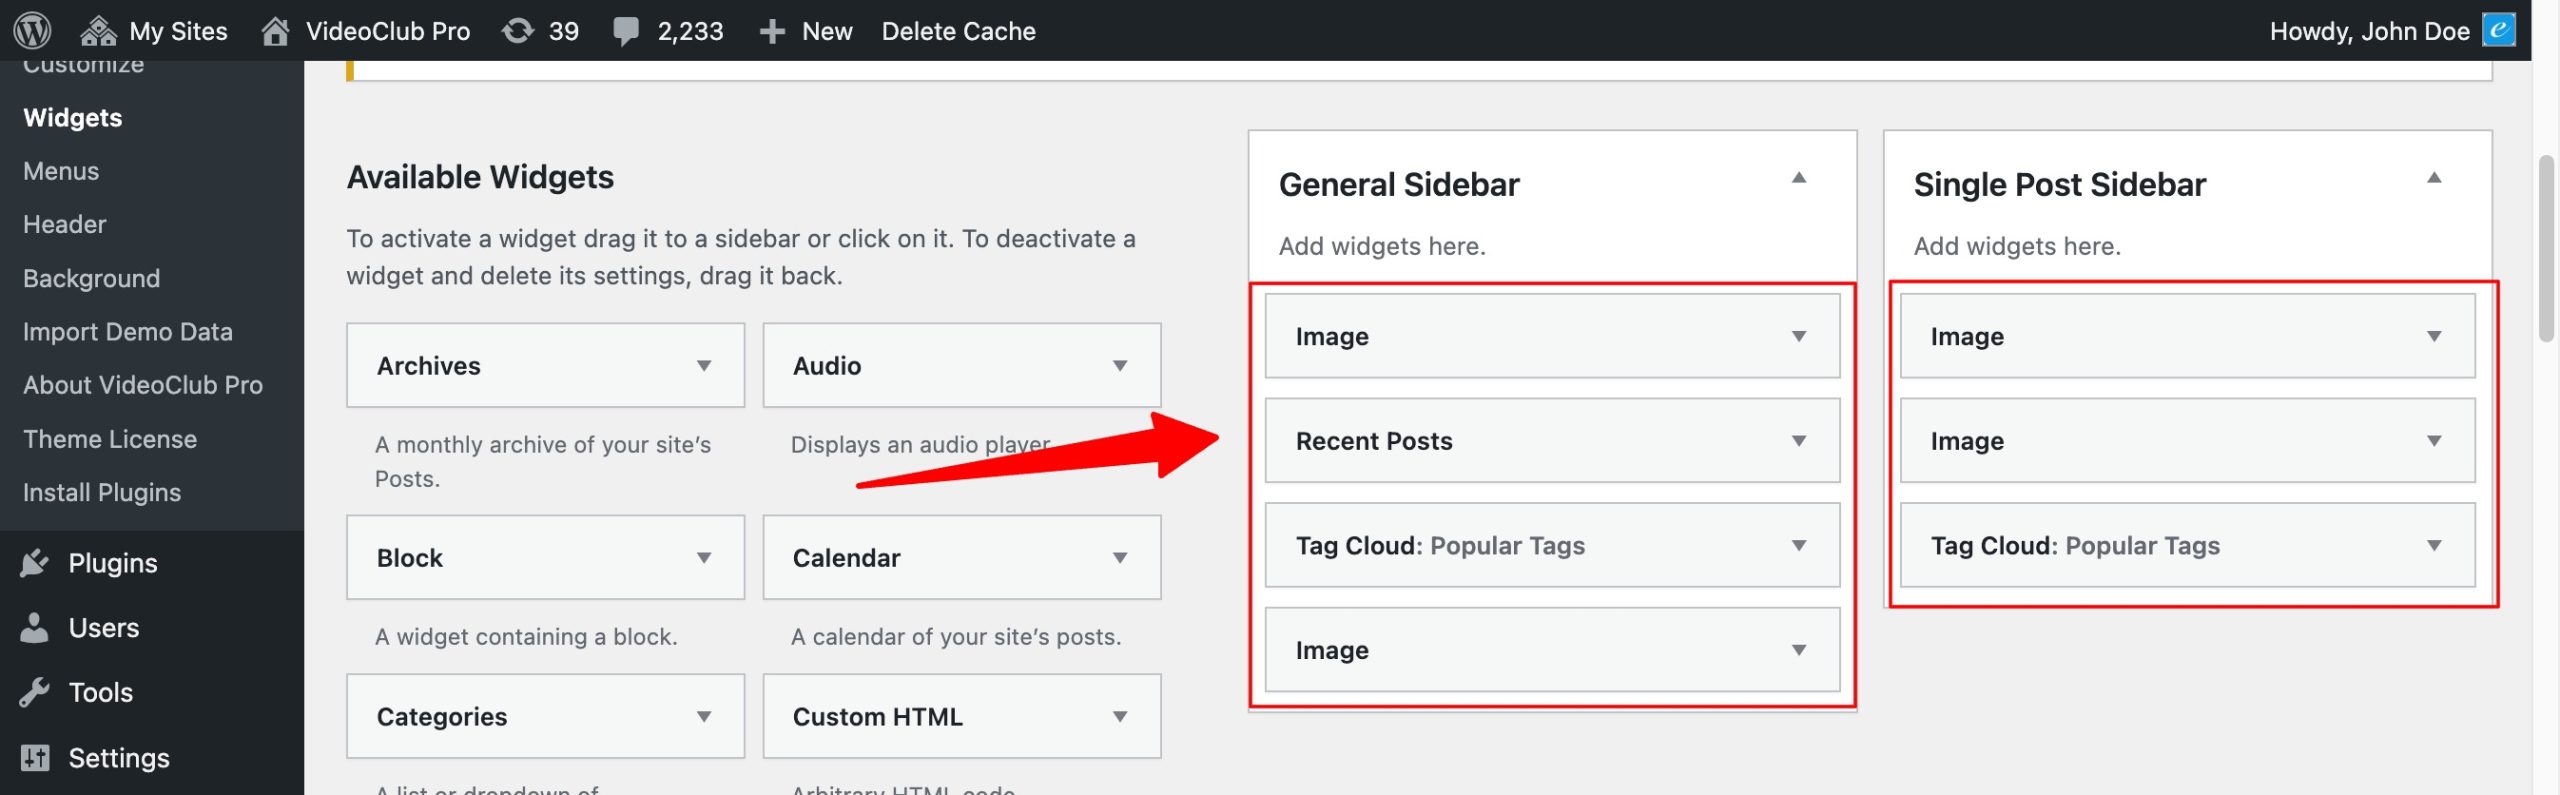Screen dimensions: 2560x795
Task: Collapse the Single Post Sidebar panel
Action: click(2434, 178)
